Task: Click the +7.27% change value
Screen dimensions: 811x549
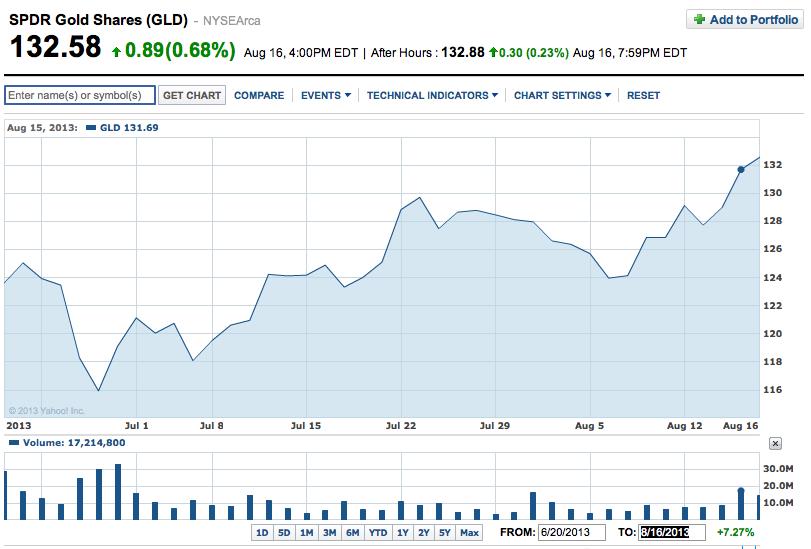Action: [735, 532]
